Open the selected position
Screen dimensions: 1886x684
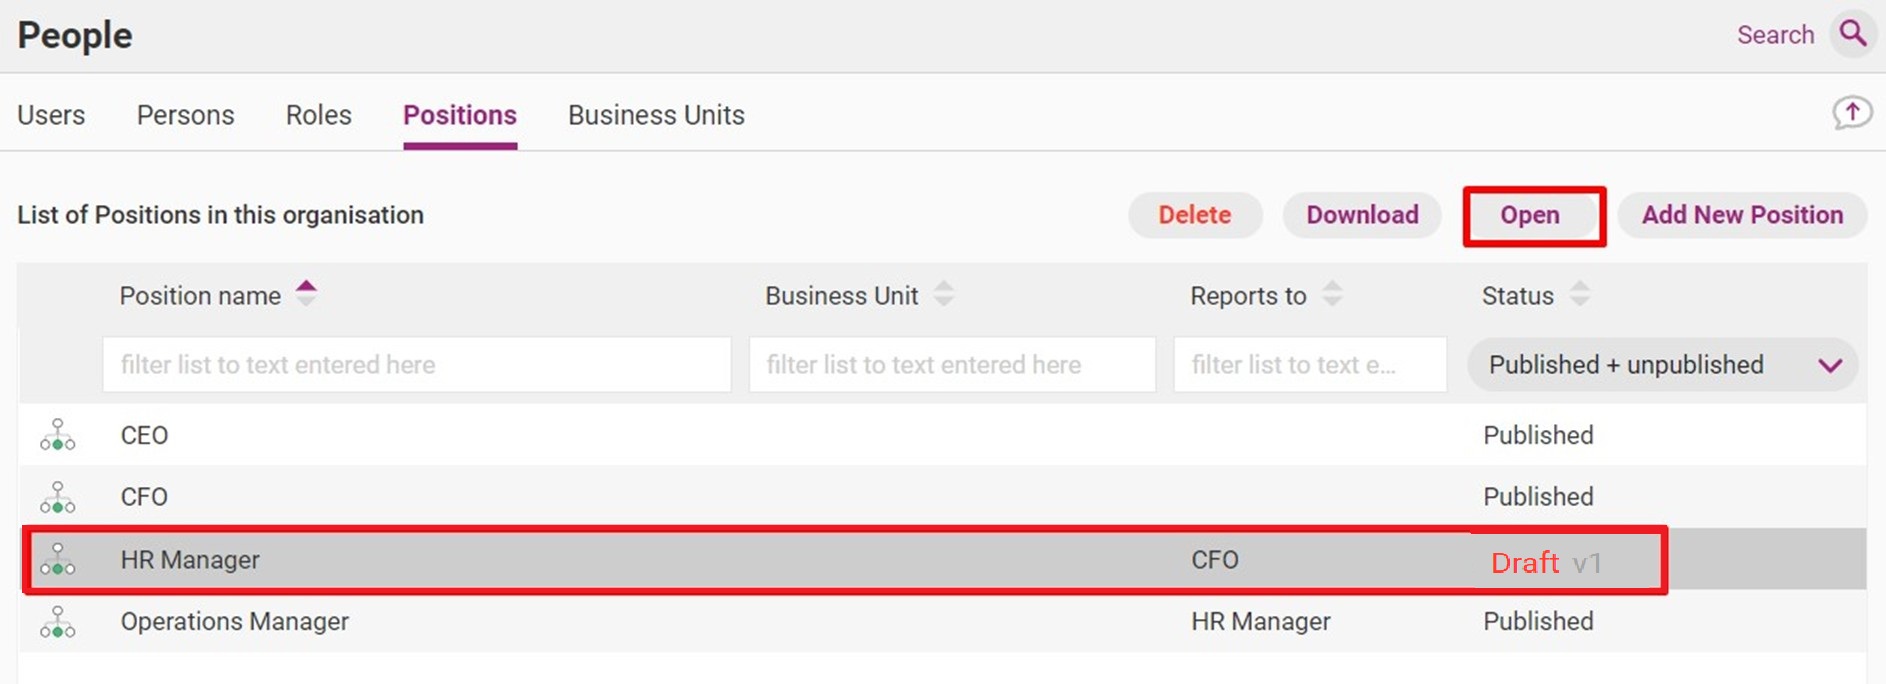[x=1530, y=215]
